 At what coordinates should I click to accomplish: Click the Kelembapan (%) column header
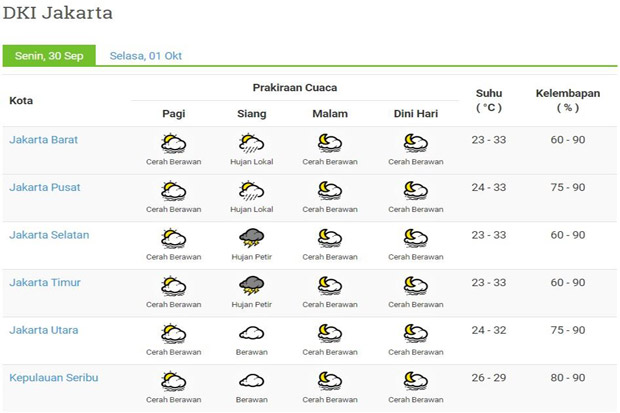[568, 100]
